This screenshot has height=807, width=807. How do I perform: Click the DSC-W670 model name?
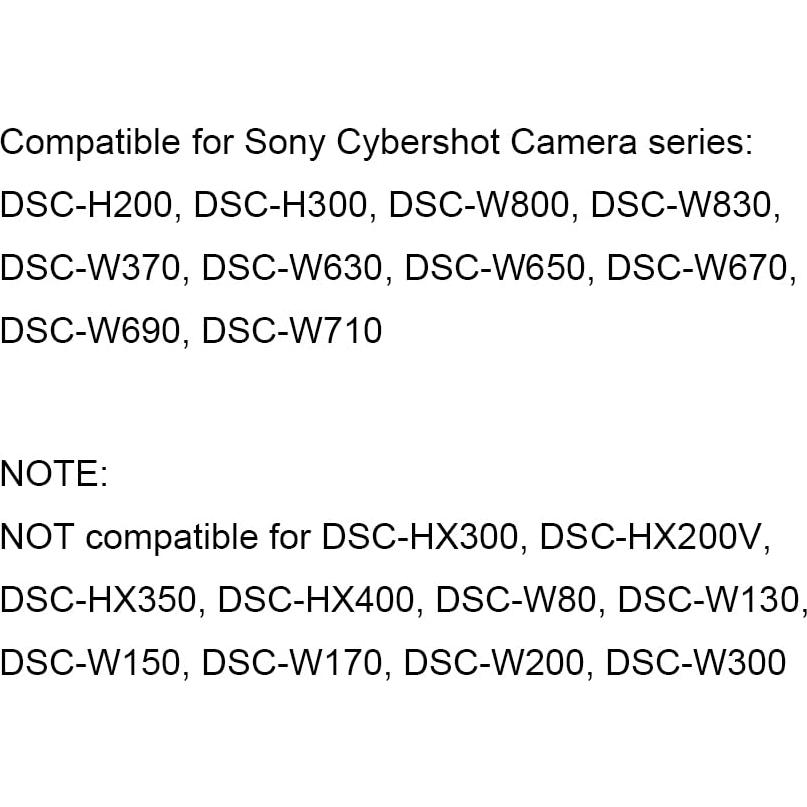(x=700, y=268)
